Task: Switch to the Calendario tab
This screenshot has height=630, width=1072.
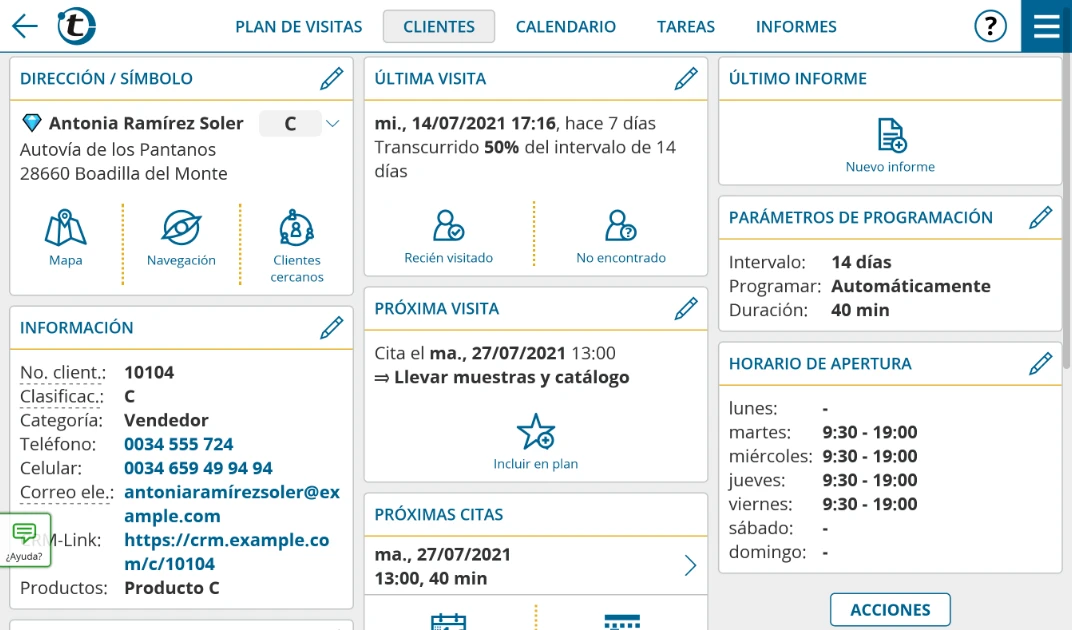Action: [566, 26]
